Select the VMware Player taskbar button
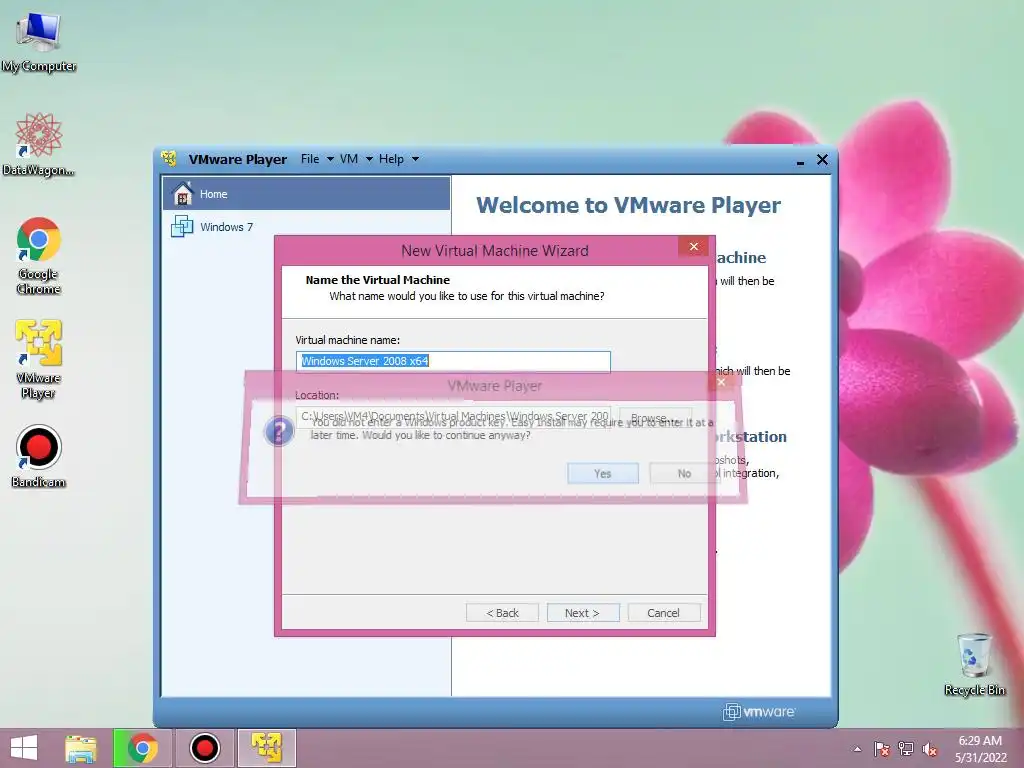1024x768 pixels. coord(266,748)
